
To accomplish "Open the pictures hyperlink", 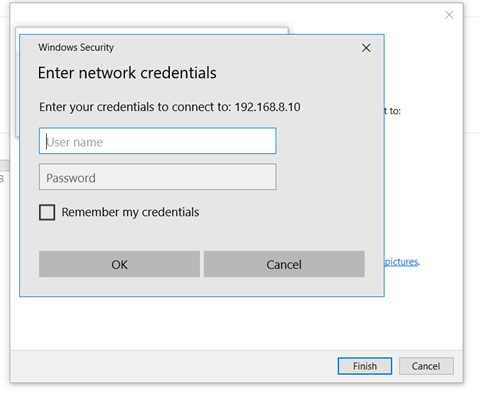I will (401, 262).
